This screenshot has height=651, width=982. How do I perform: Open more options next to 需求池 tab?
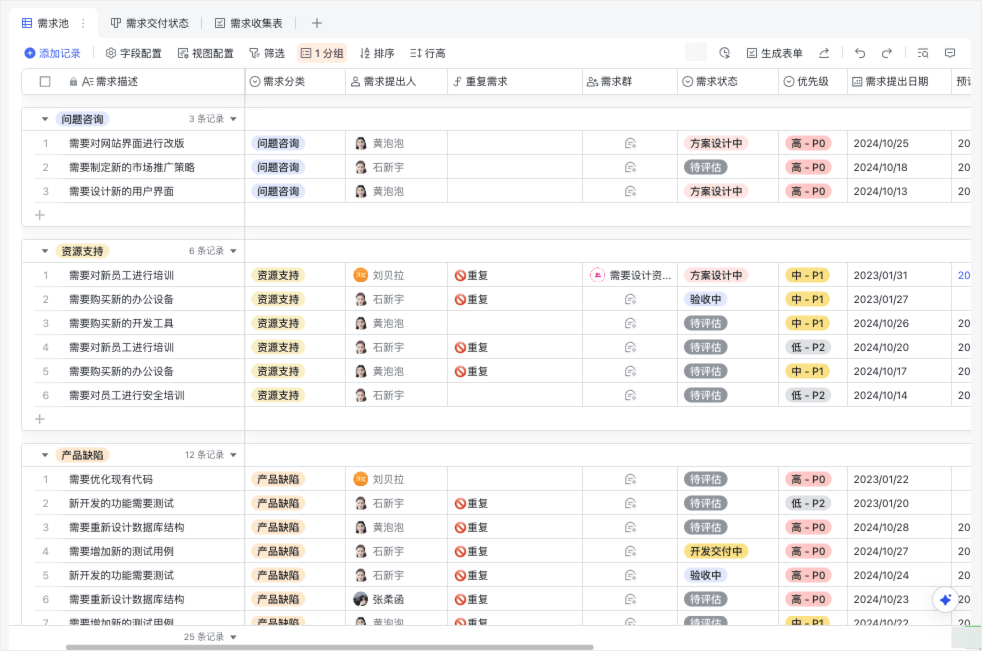[83, 23]
